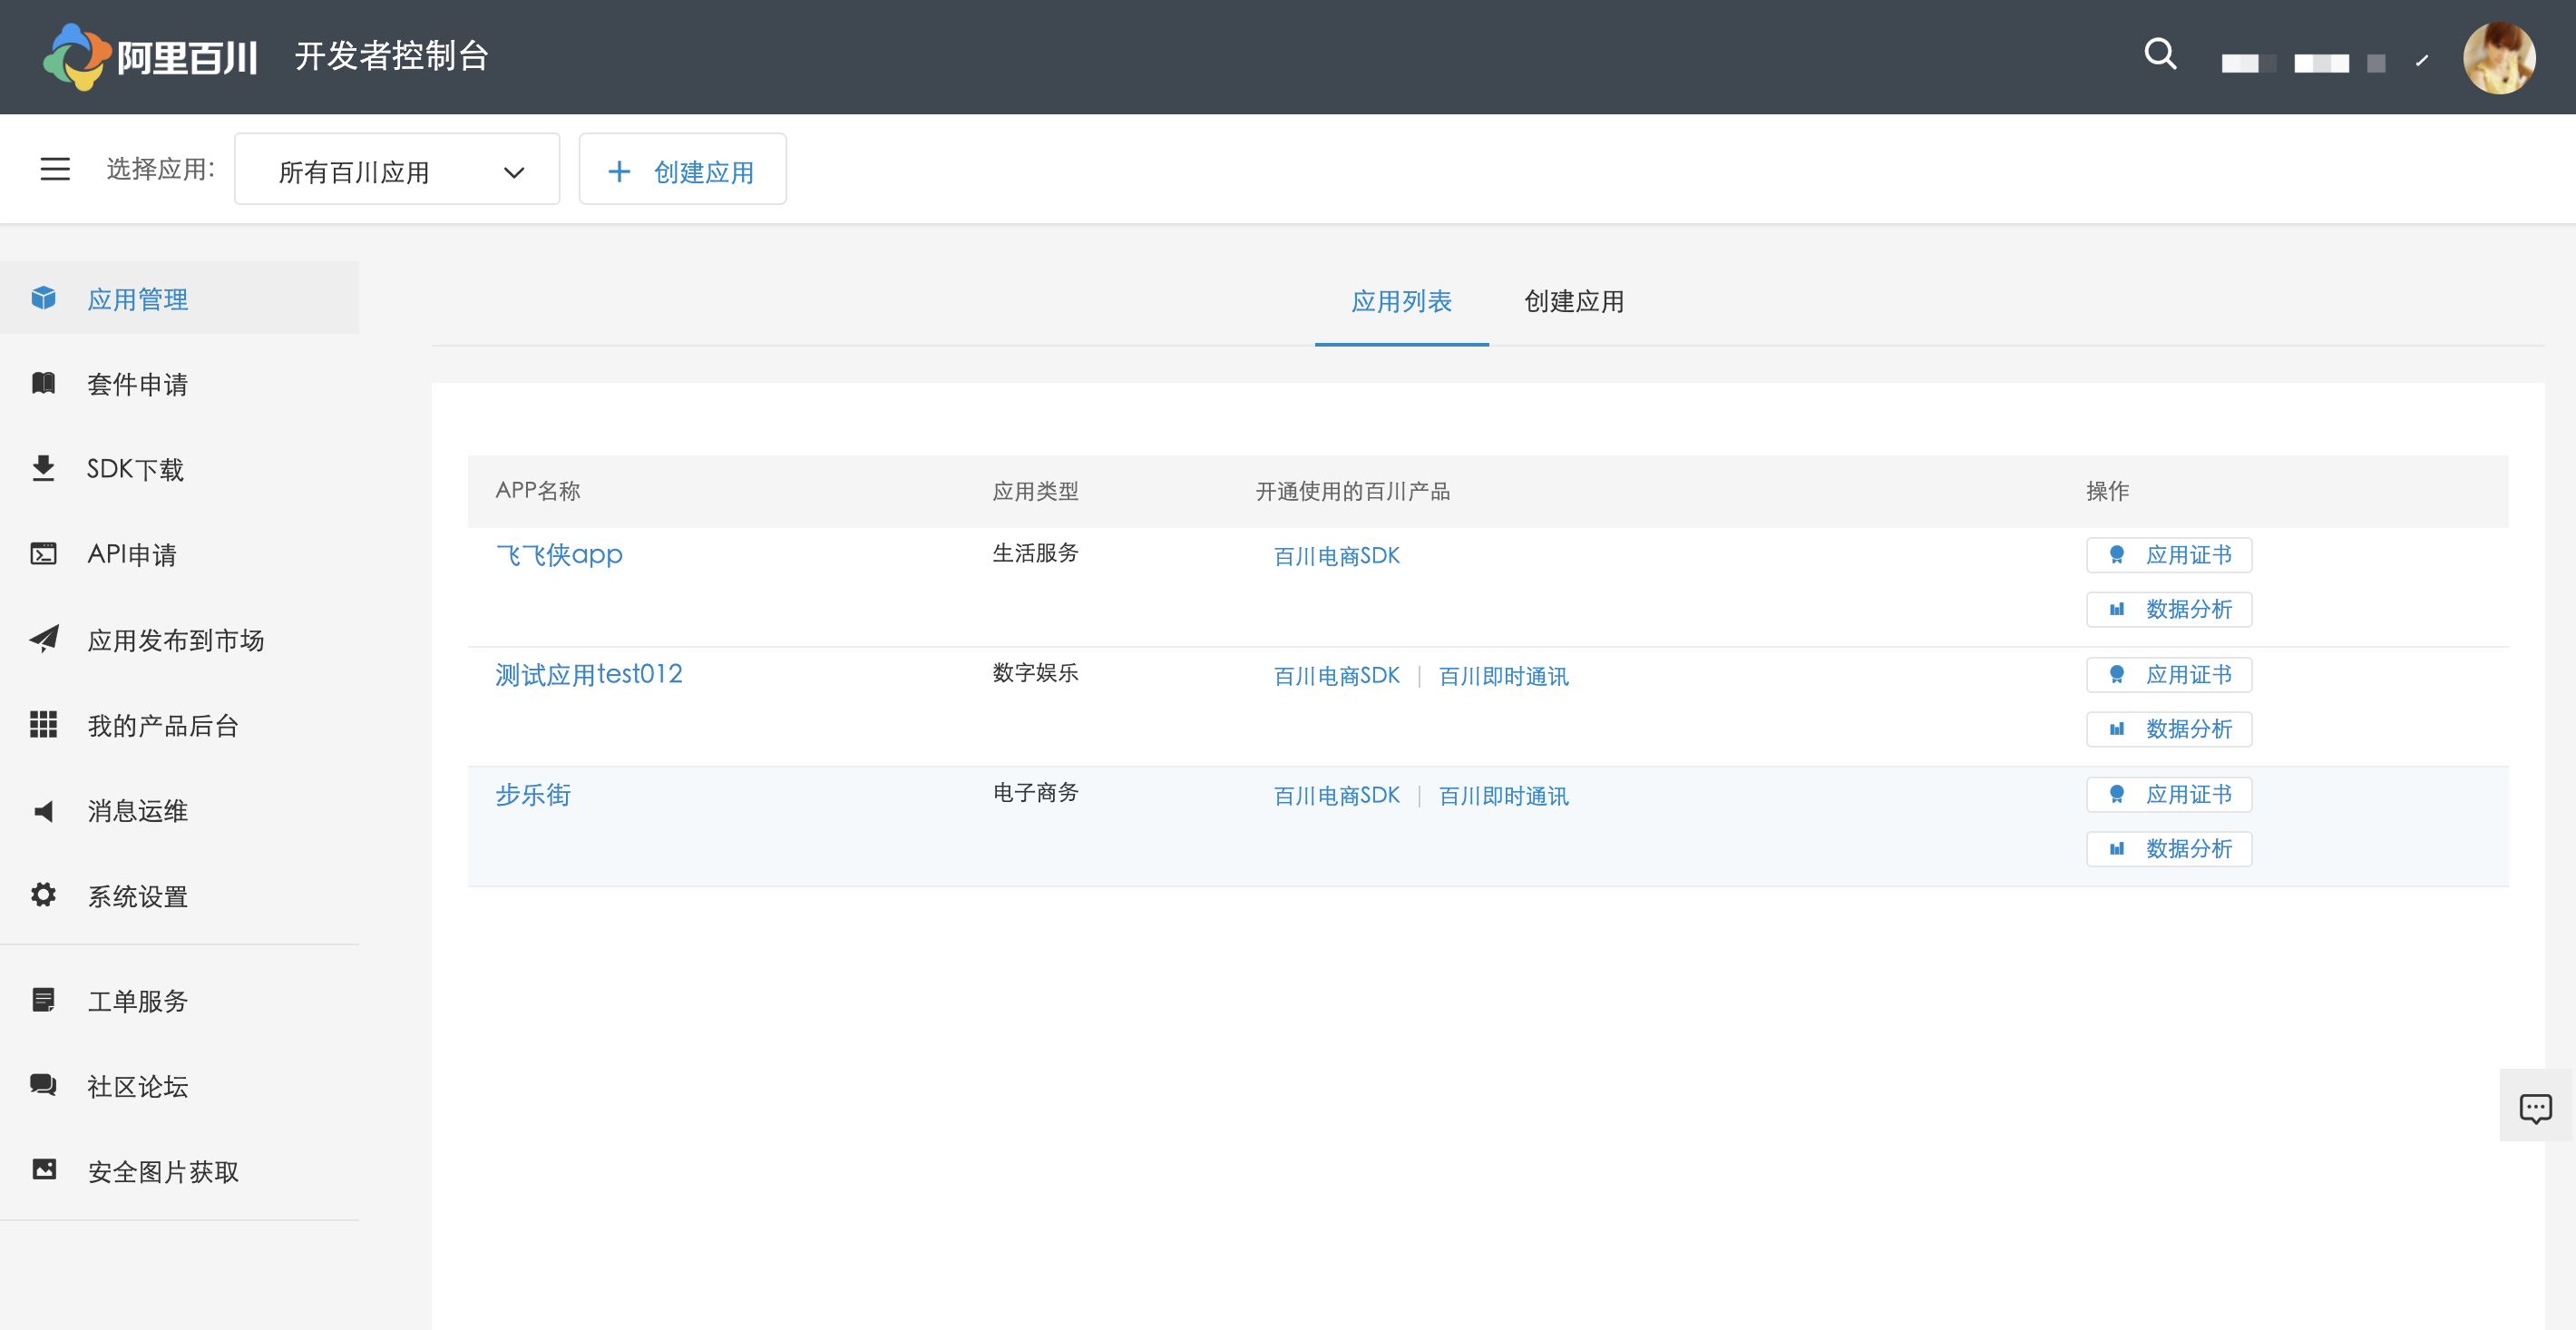The width and height of the screenshot is (2576, 1330).
Task: Click the 套件申请 book icon
Action: click(43, 383)
